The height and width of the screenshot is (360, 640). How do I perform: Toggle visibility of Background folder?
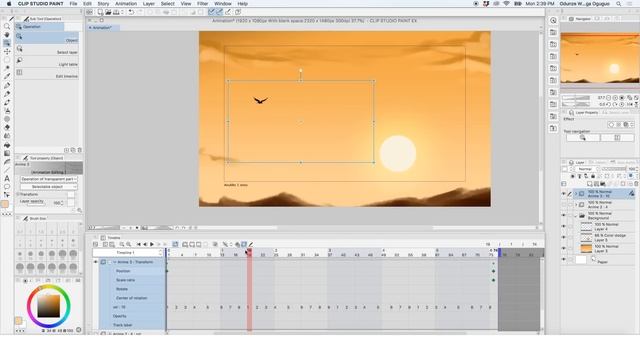(564, 216)
